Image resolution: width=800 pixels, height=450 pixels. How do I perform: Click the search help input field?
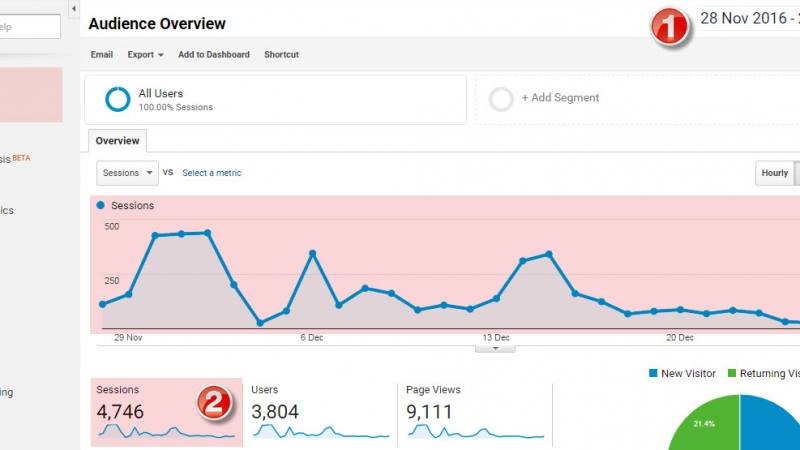[30, 27]
